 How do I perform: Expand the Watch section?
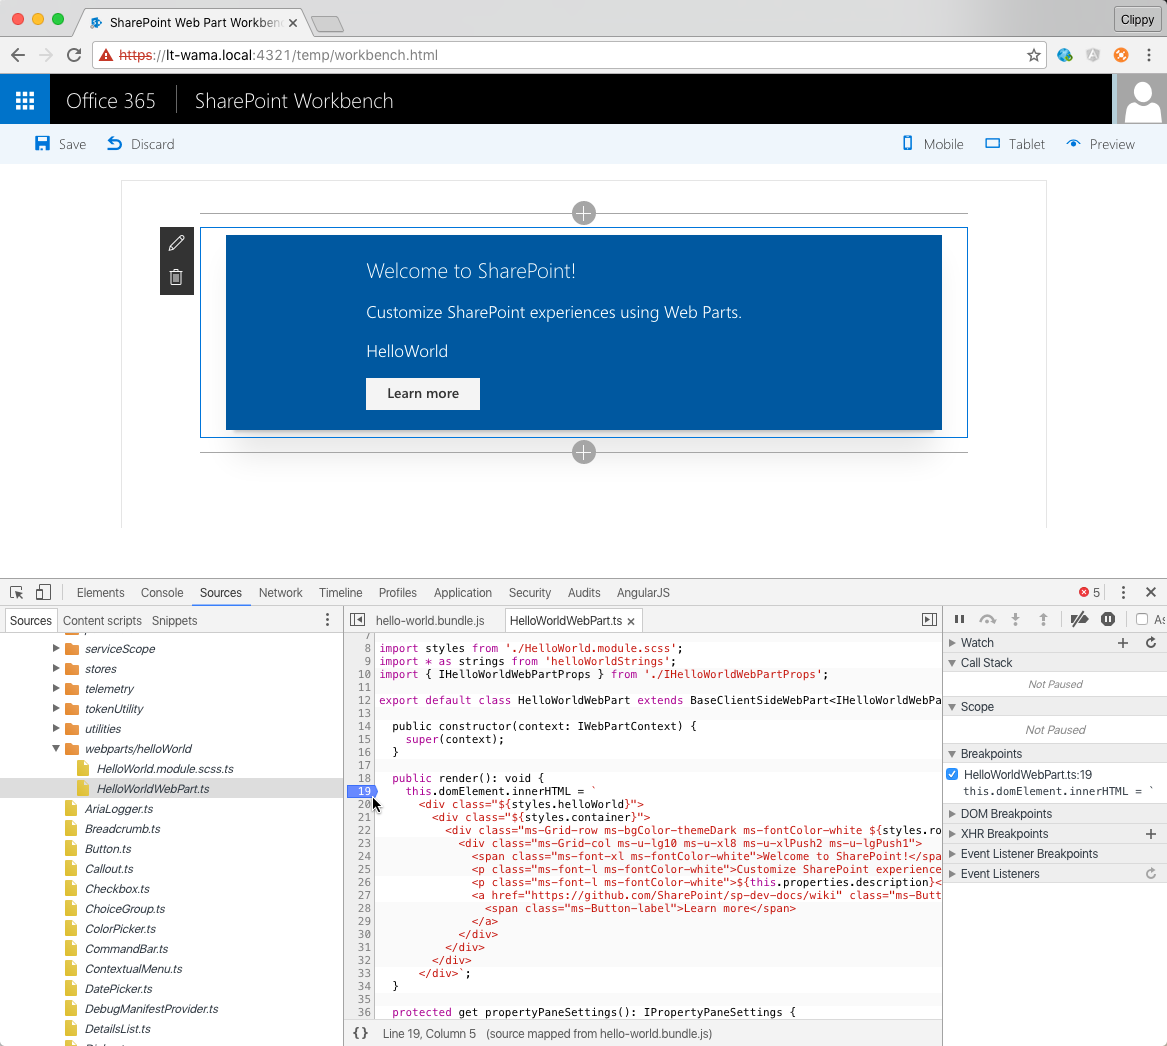pos(952,642)
